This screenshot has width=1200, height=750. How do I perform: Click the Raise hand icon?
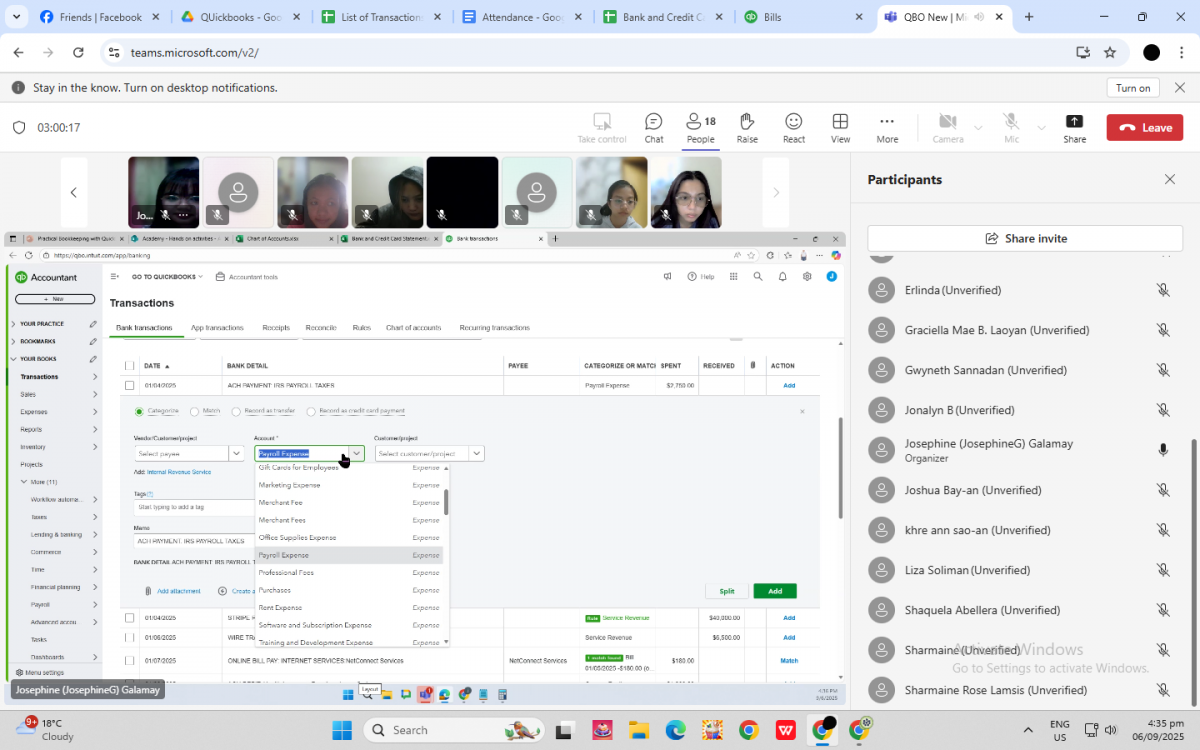point(747,127)
